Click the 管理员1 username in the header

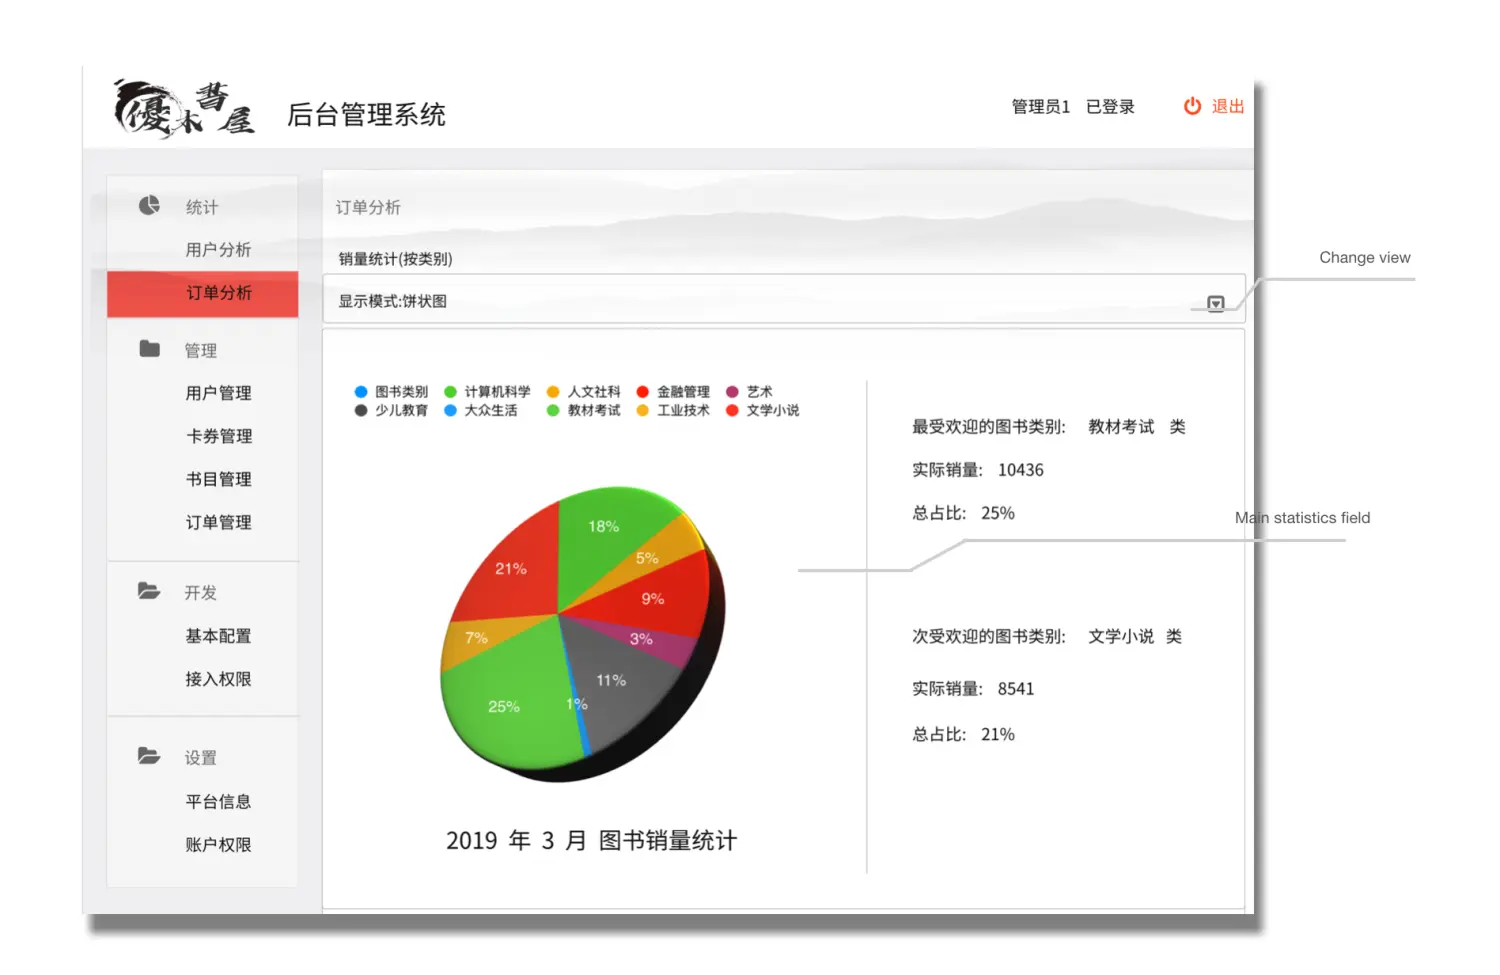tap(1041, 107)
